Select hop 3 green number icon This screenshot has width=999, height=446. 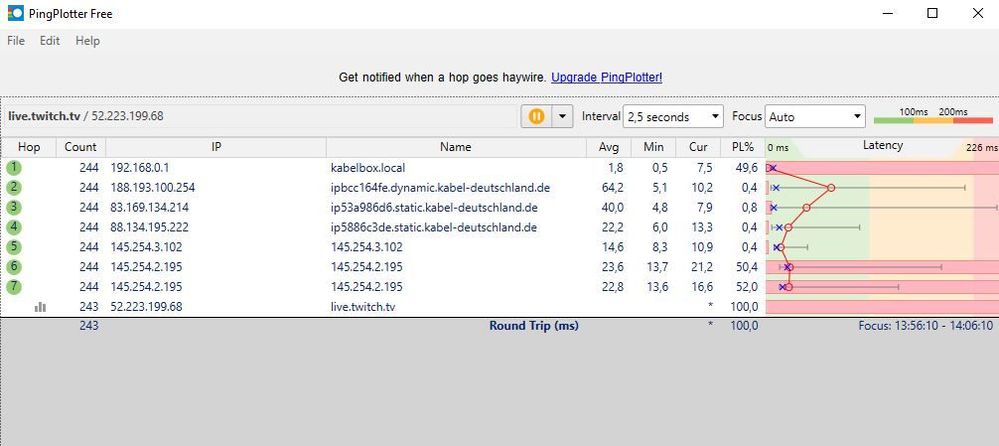click(x=14, y=208)
